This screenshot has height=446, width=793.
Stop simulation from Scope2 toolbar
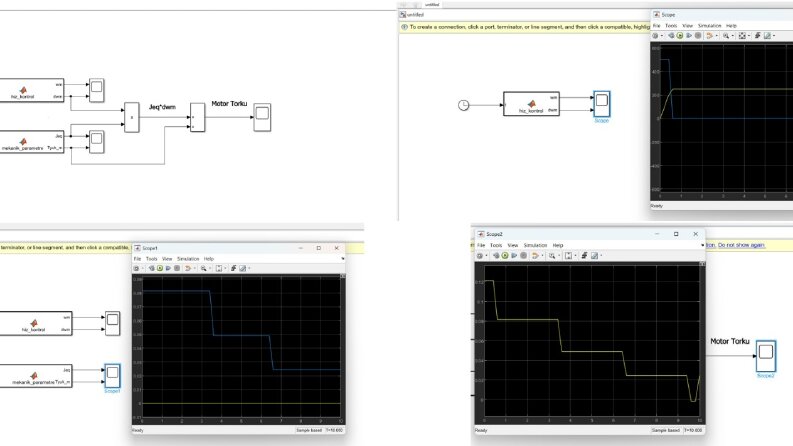point(523,255)
